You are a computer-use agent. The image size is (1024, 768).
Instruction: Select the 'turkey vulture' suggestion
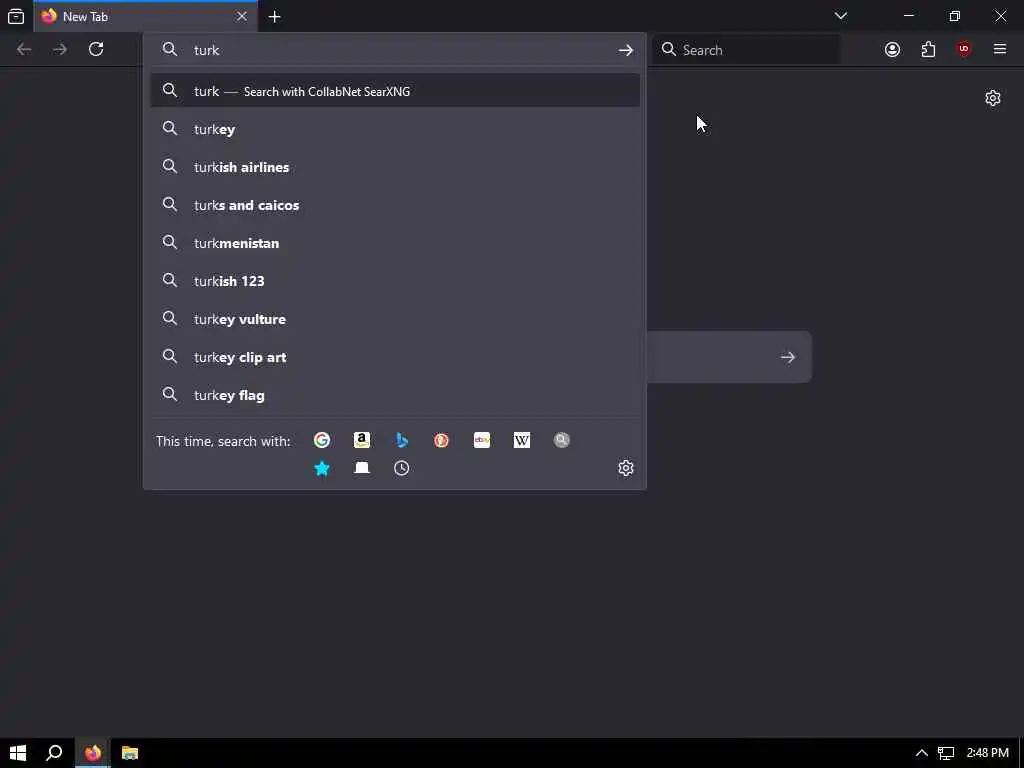(394, 319)
